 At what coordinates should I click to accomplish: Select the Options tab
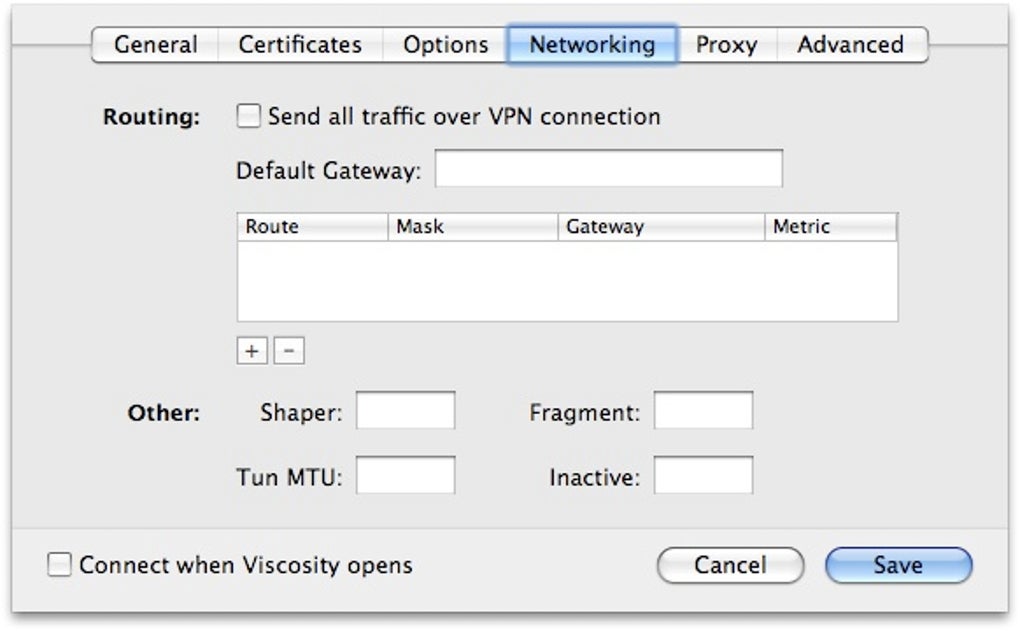tap(445, 45)
